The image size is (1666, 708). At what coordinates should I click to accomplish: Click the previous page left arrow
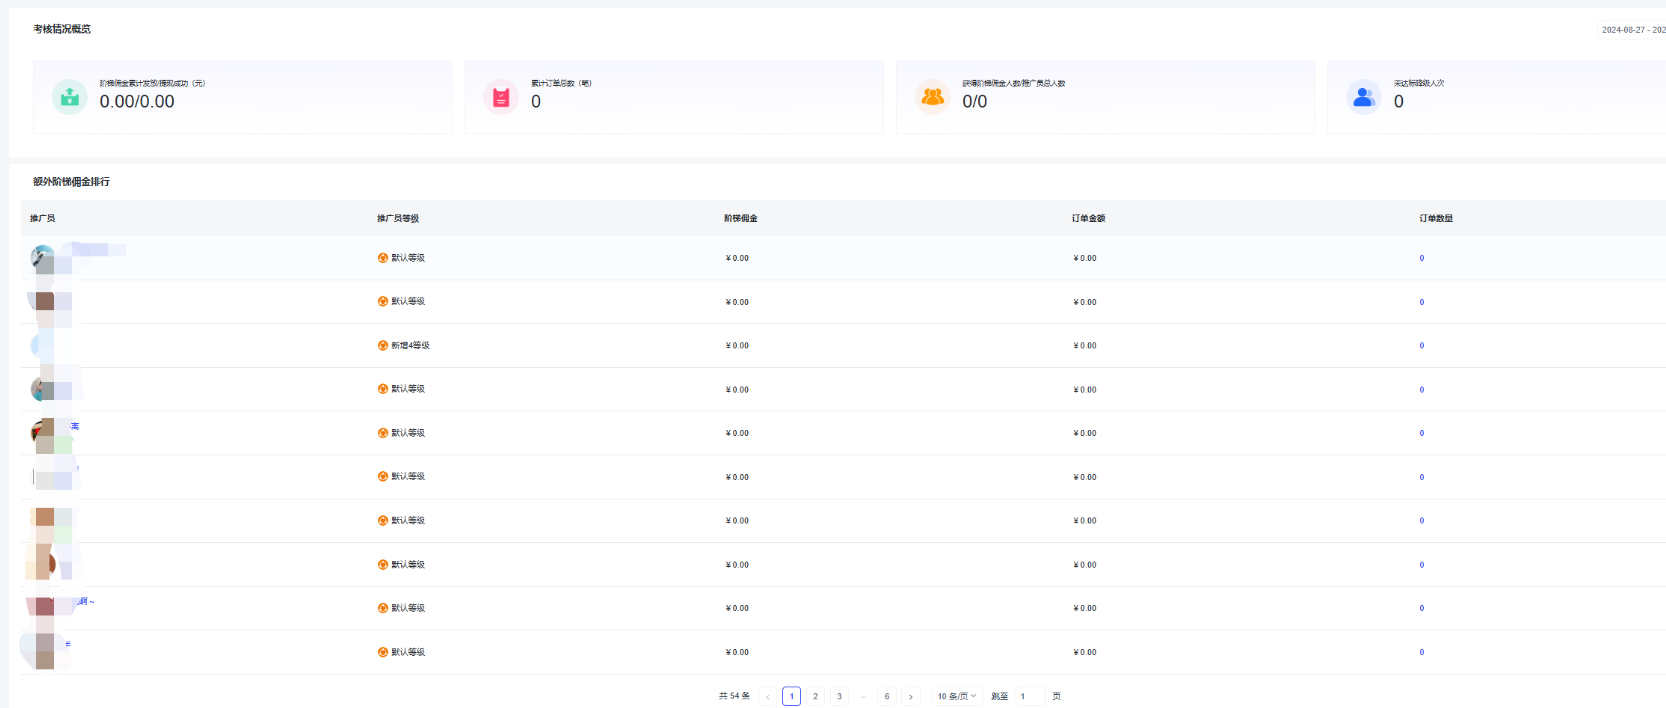(768, 697)
